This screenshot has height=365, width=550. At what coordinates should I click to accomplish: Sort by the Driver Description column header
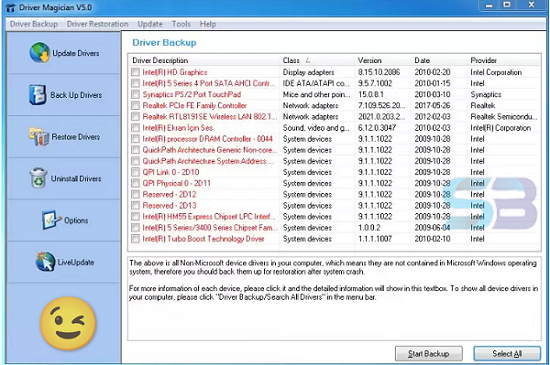pyautogui.click(x=204, y=60)
